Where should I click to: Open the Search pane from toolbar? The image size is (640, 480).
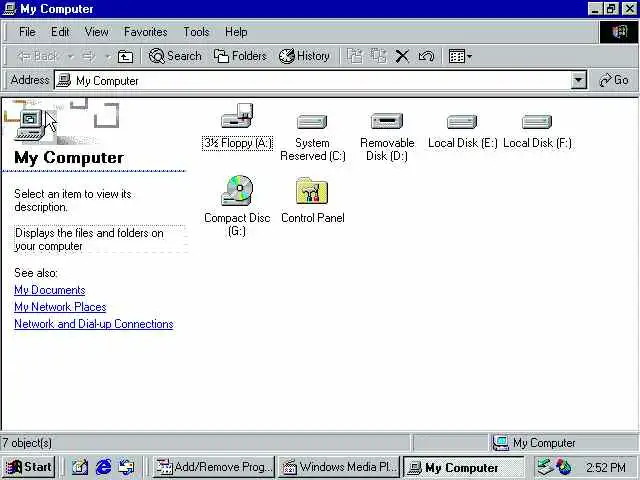click(x=175, y=56)
